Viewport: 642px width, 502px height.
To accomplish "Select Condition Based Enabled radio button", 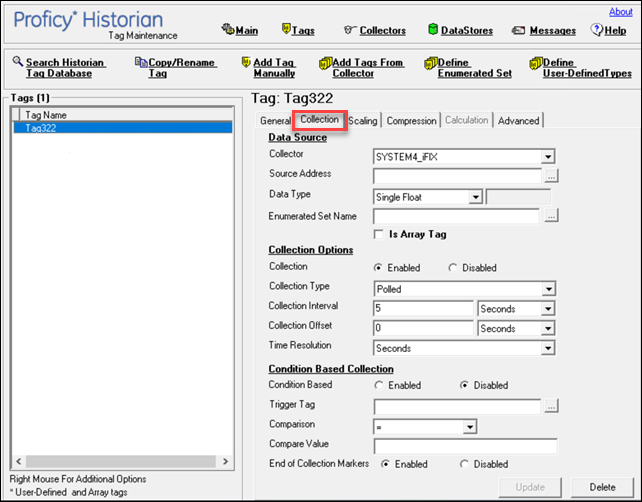I will pyautogui.click(x=379, y=385).
